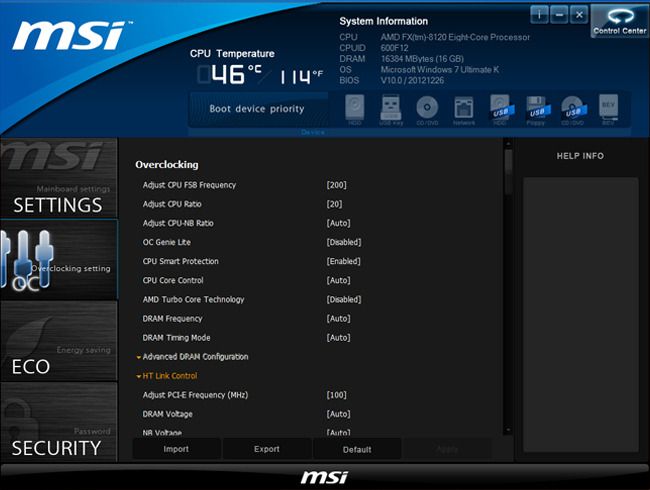This screenshot has width=650, height=490.
Task: Select the Adjust CPU FSB Frequency label
Action: (x=189, y=185)
